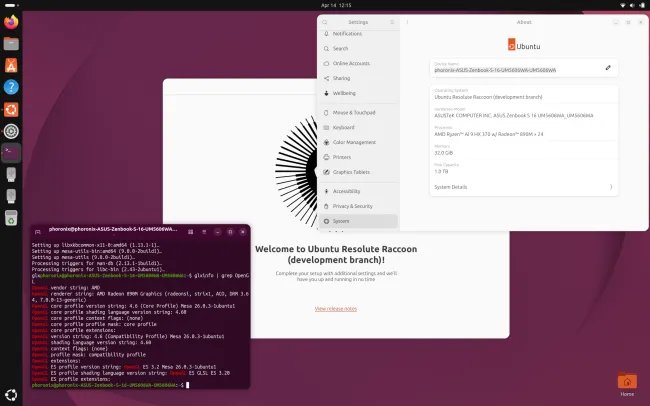
Task: Click the Settings sidebar search magnifier icon
Action: pos(325,22)
